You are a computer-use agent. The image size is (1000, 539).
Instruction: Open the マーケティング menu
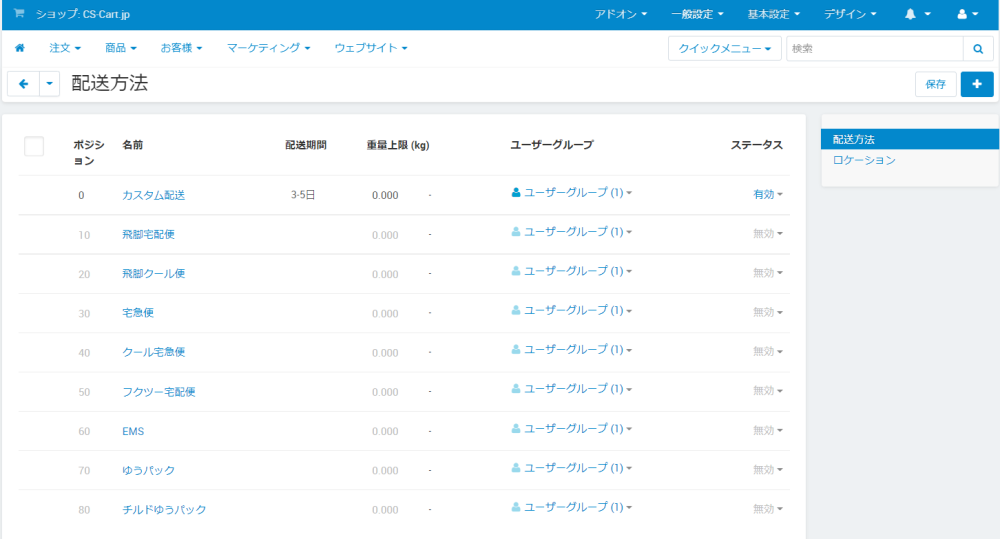tap(268, 48)
